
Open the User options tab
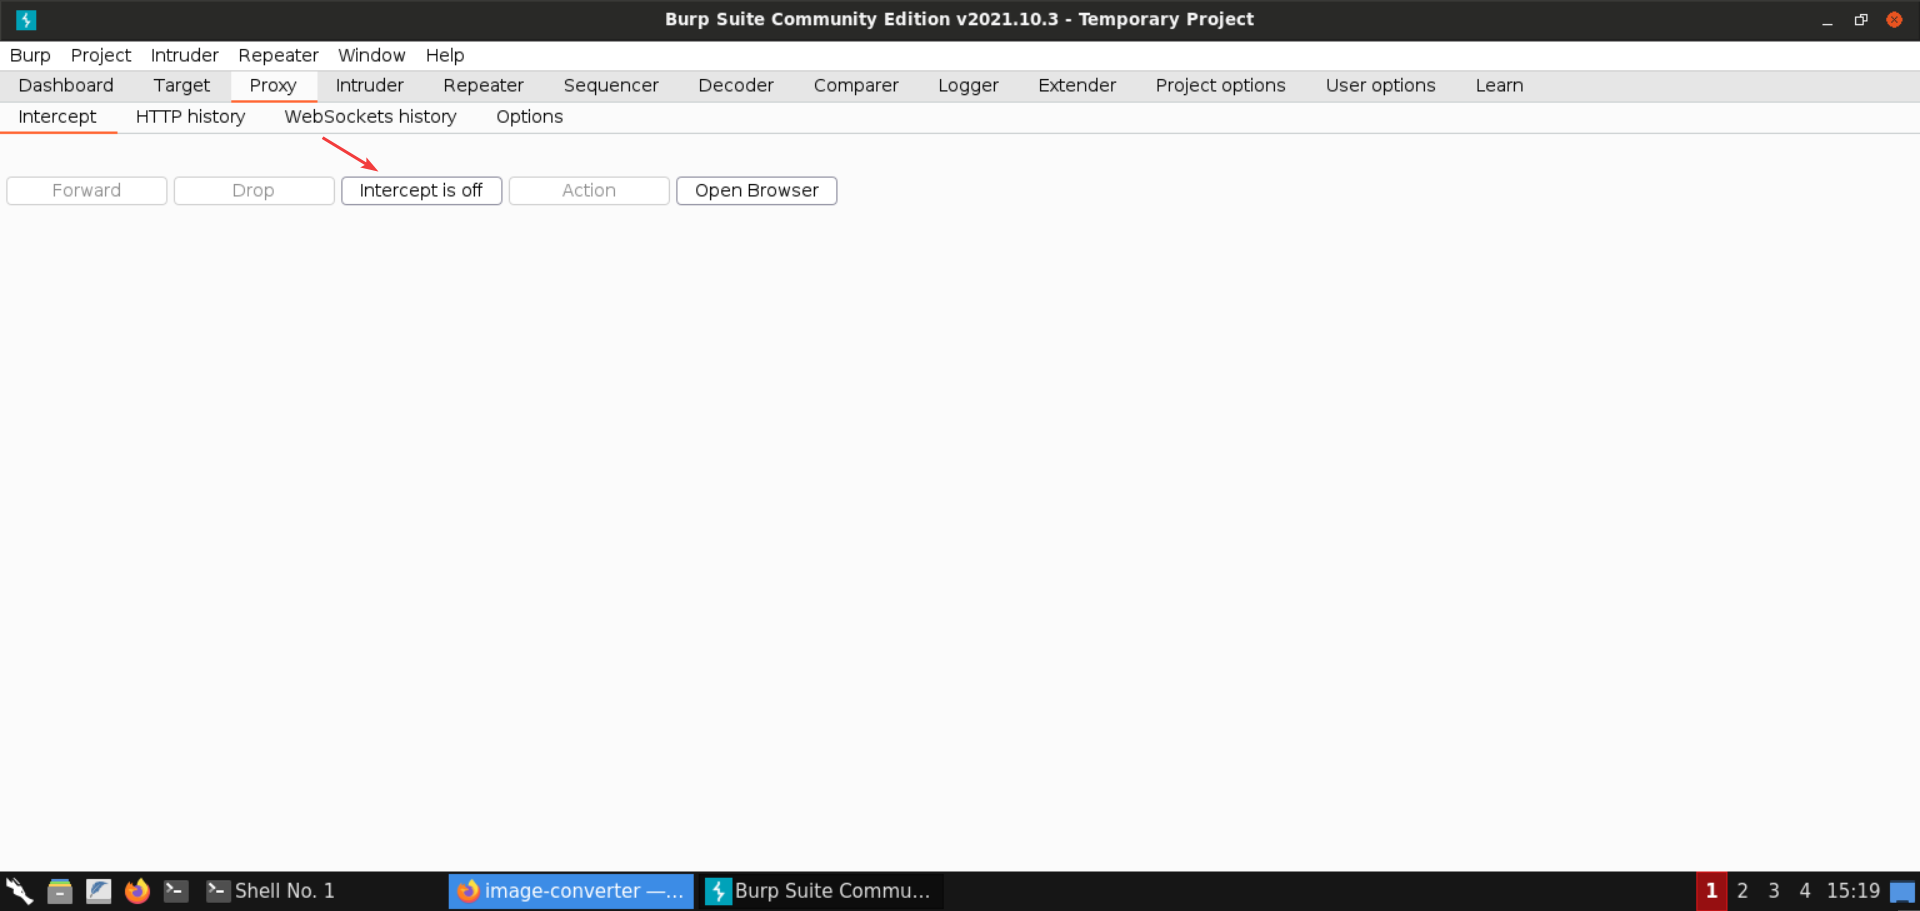coord(1380,86)
